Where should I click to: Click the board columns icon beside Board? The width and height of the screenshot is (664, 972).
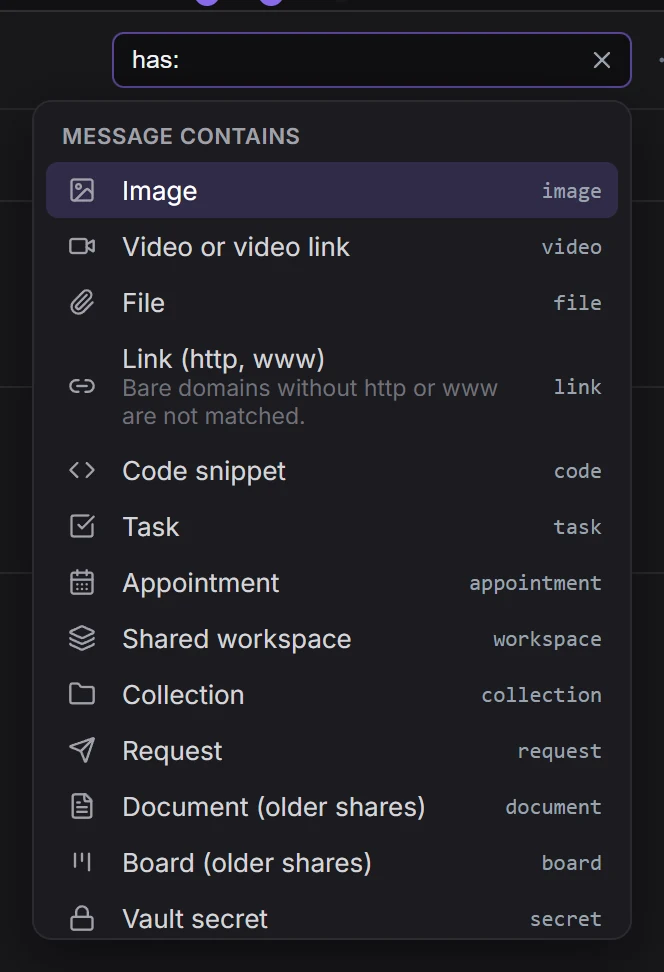tap(82, 862)
